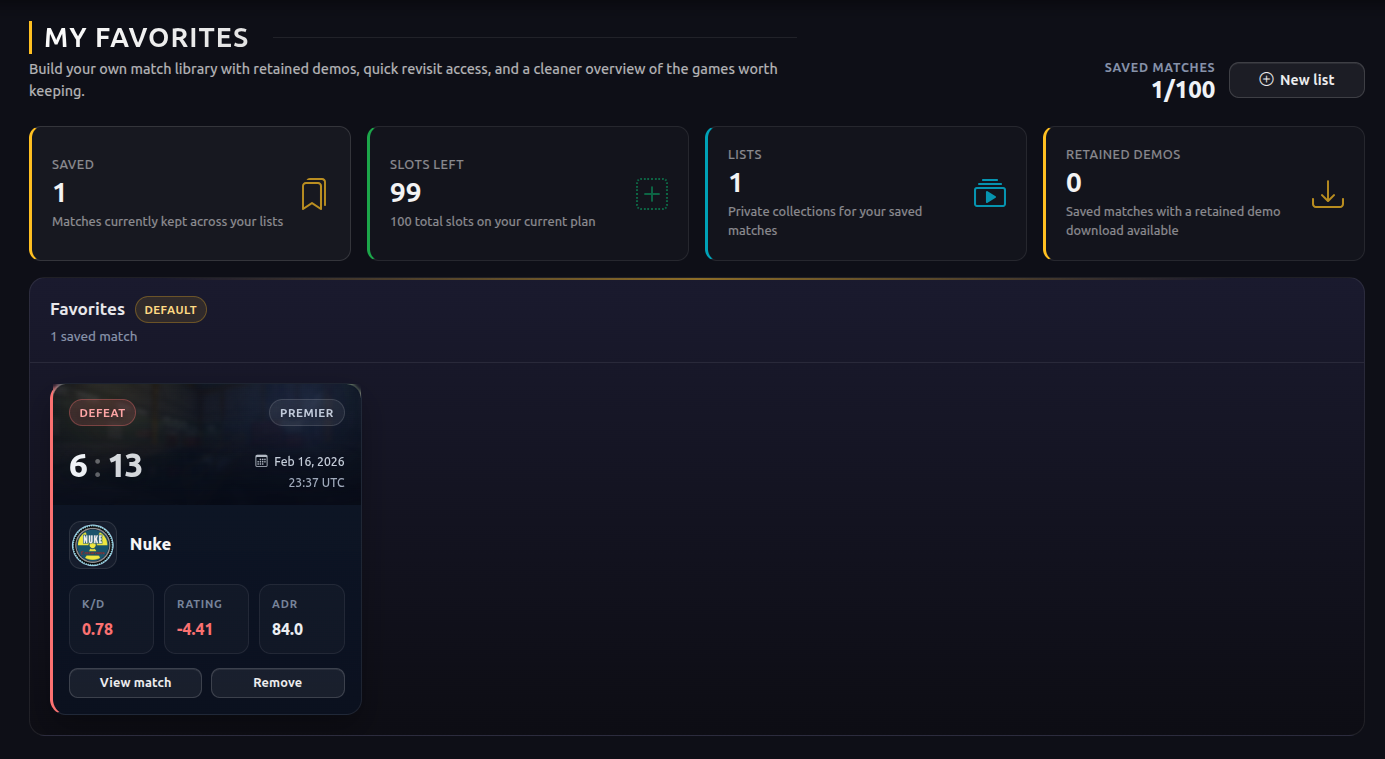Image resolution: width=1385 pixels, height=759 pixels.
Task: Switch to the MY FAVORITES section title
Action: coord(145,37)
